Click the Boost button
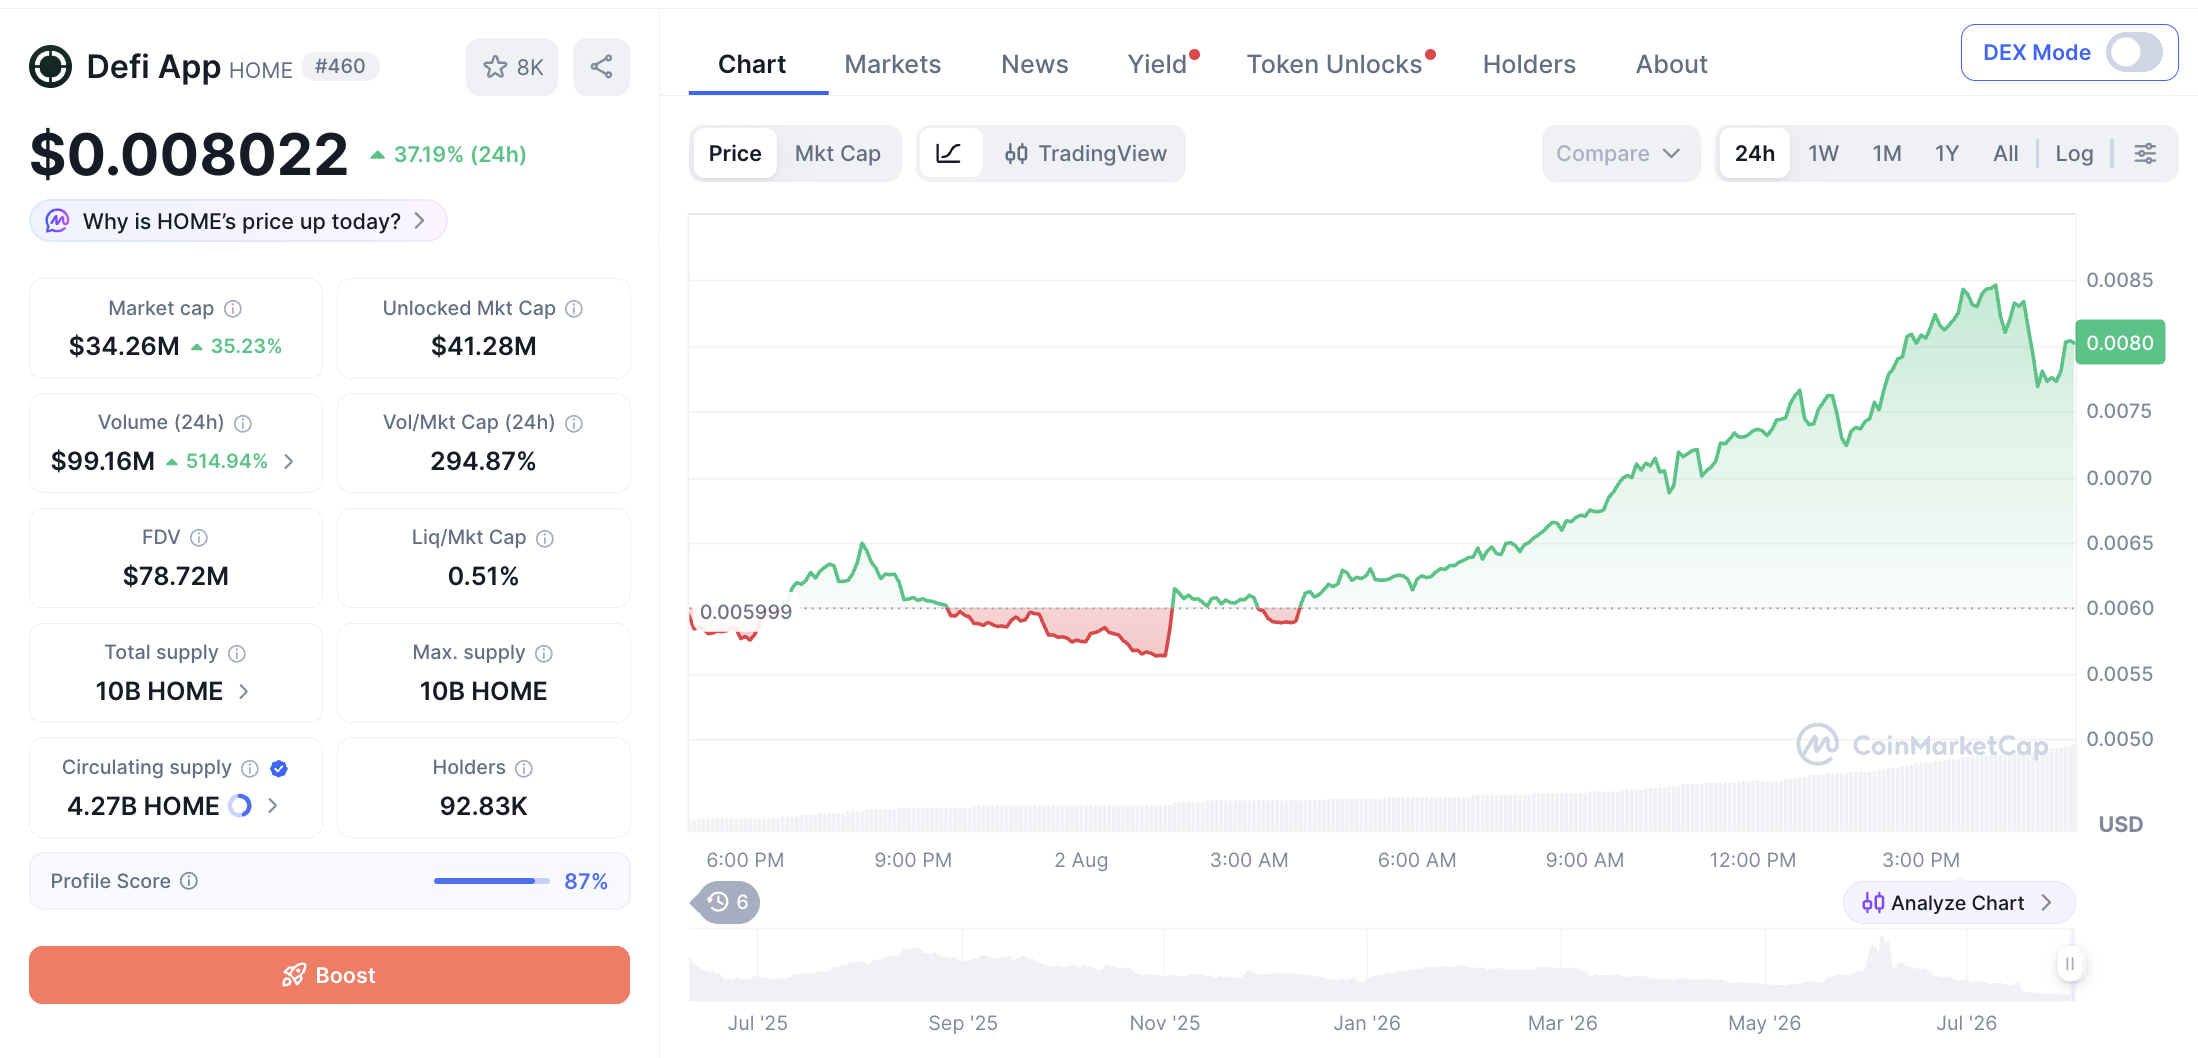2198x1058 pixels. (329, 975)
